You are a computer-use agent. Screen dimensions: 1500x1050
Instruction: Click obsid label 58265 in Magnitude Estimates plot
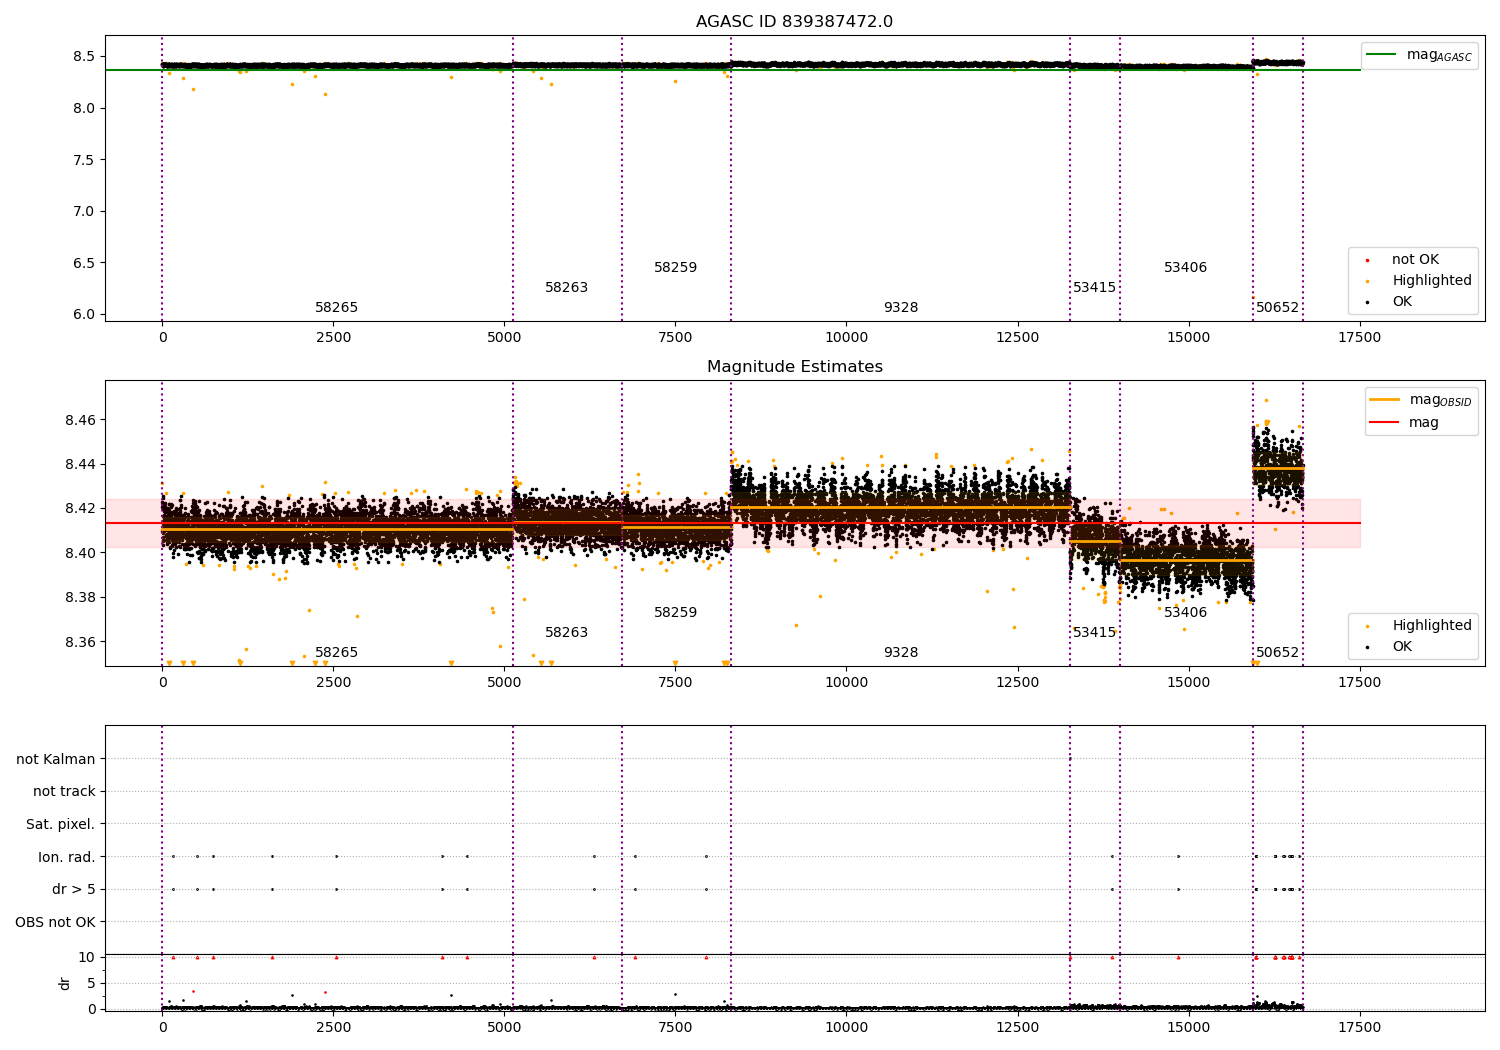pyautogui.click(x=336, y=653)
